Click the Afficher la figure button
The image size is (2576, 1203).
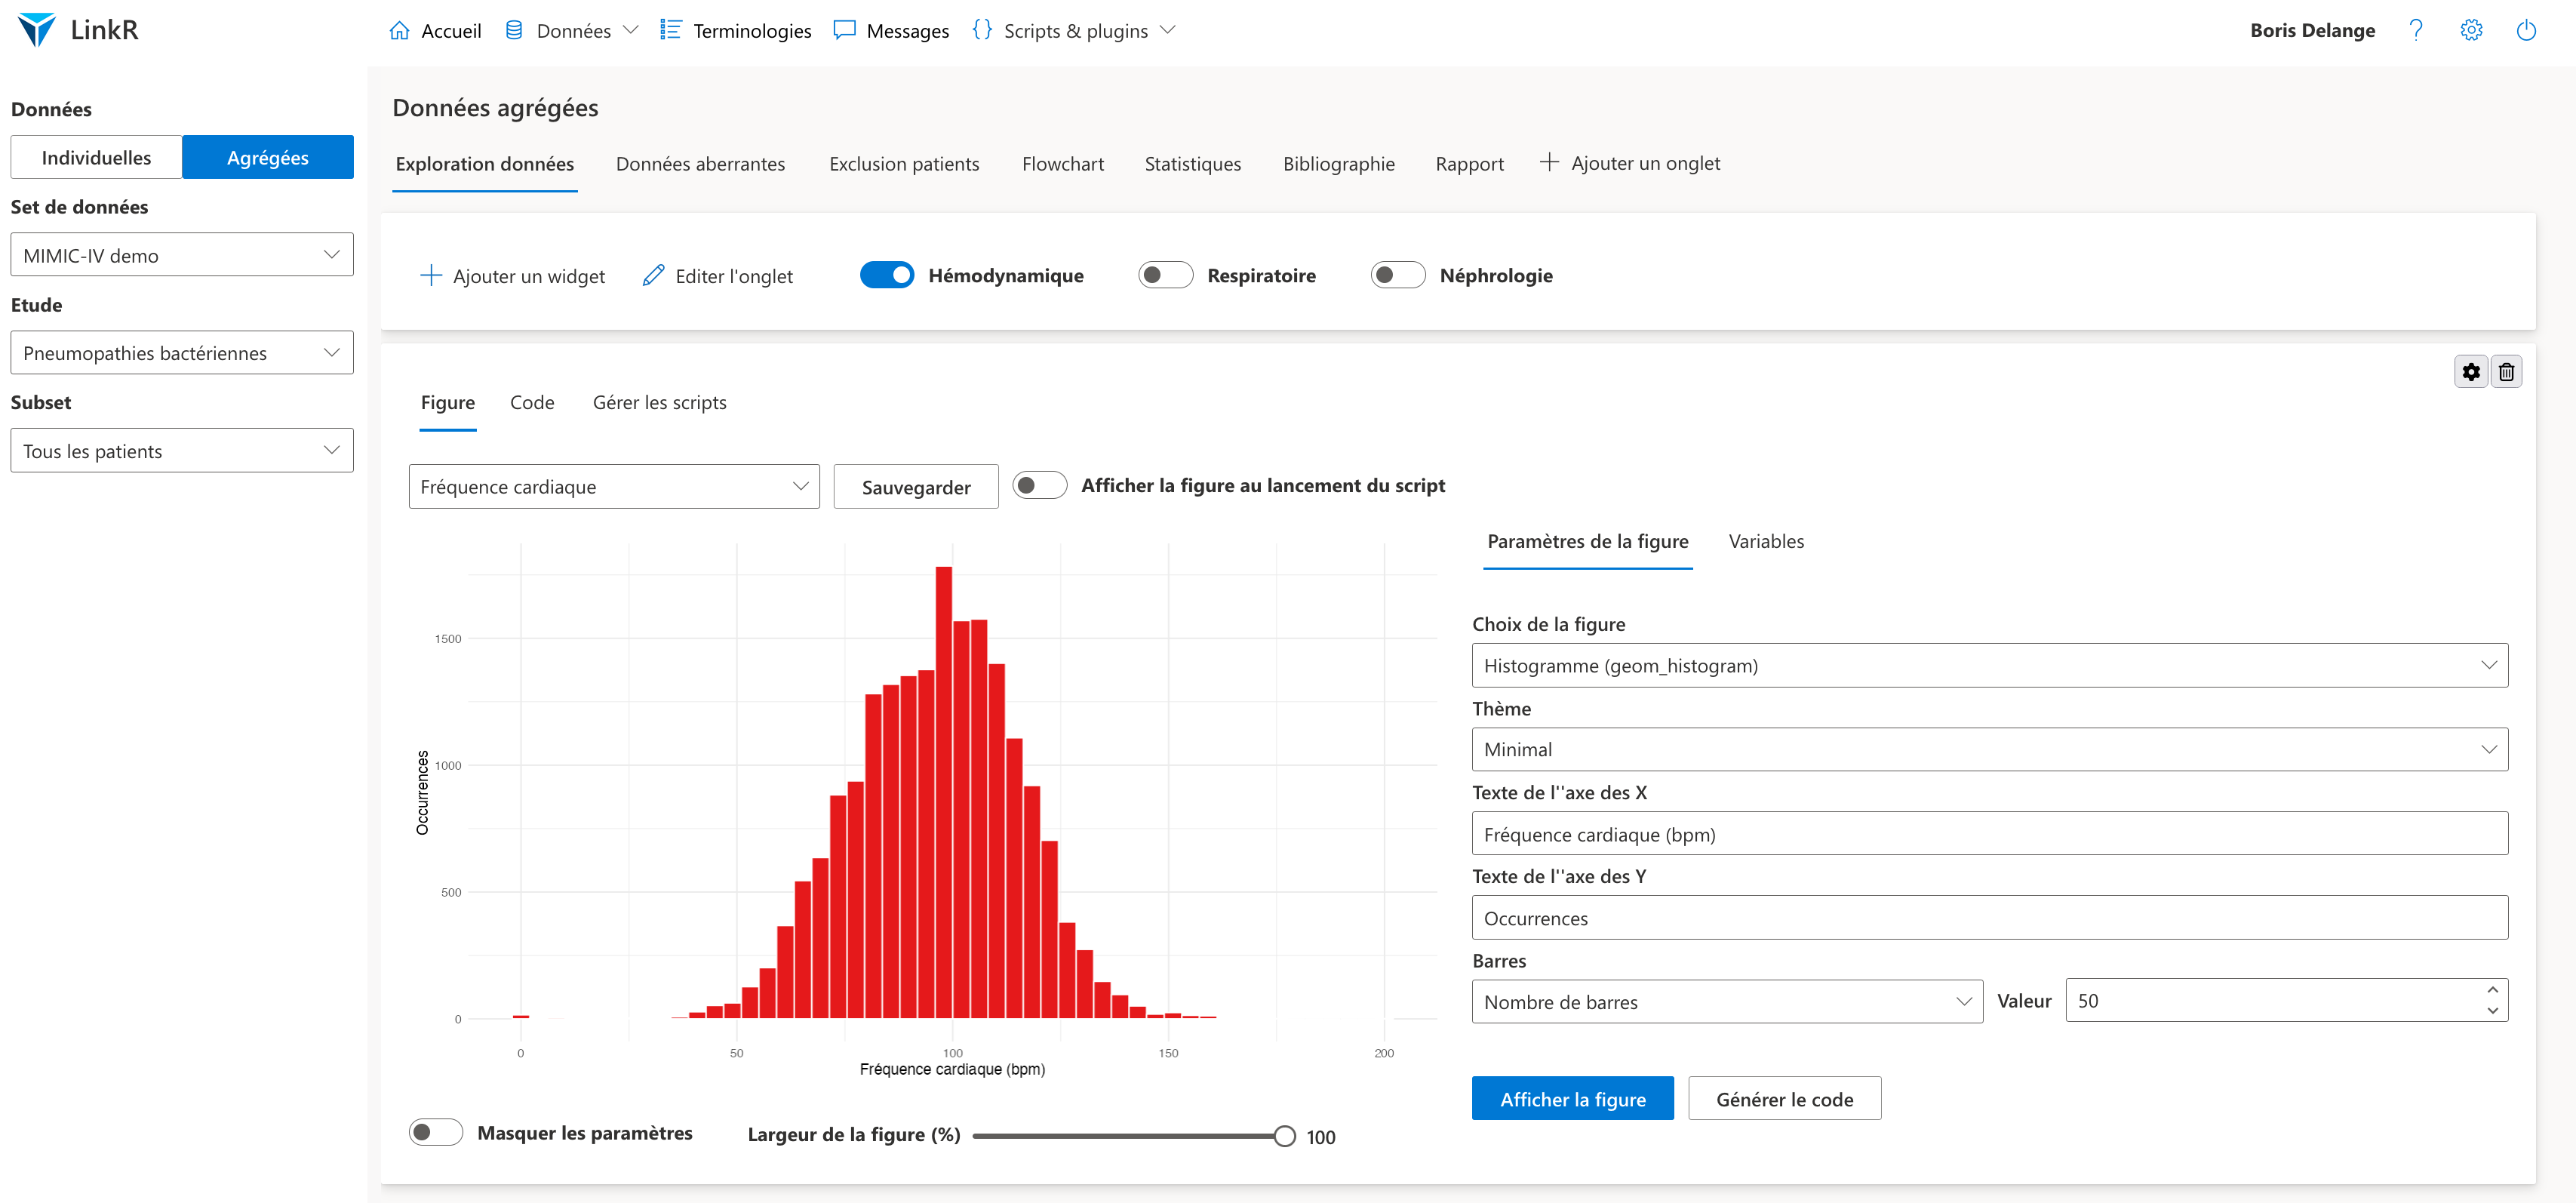(1572, 1099)
